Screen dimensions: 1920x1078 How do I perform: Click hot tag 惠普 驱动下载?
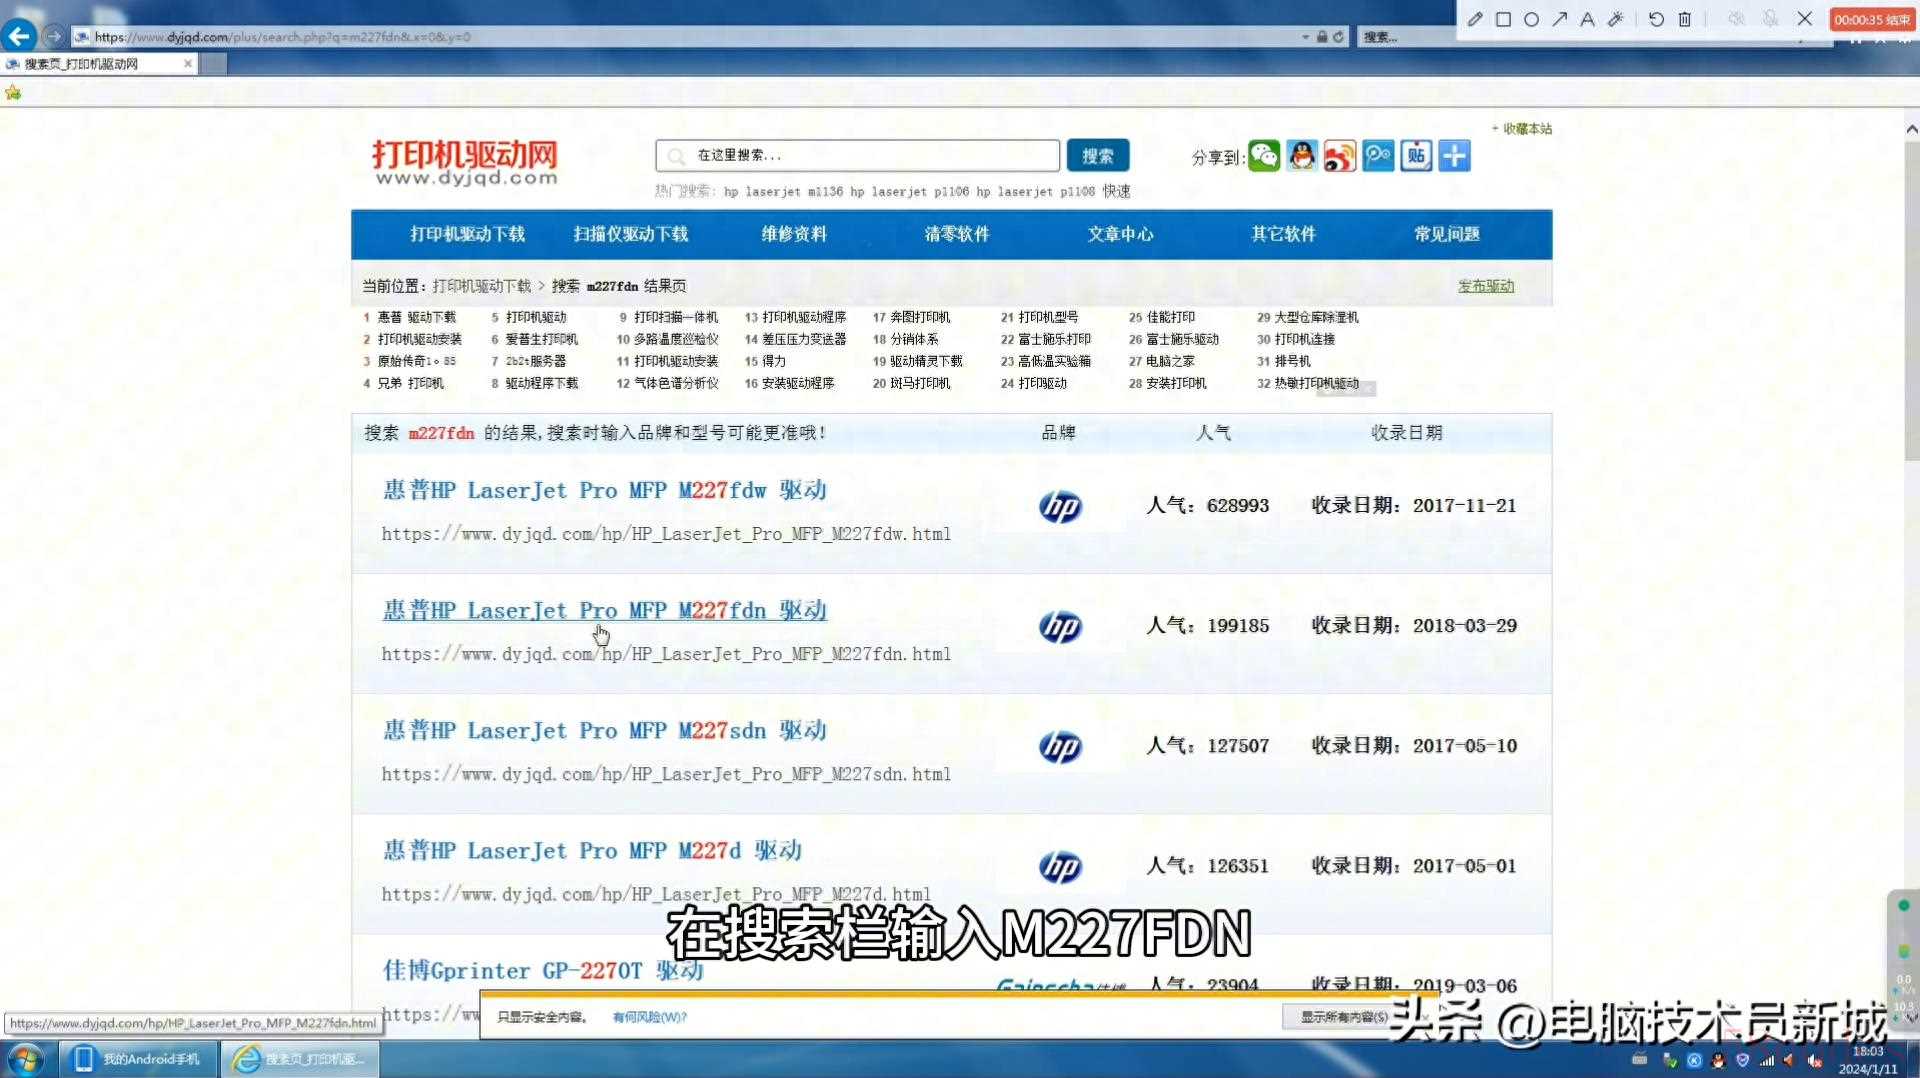tap(416, 317)
